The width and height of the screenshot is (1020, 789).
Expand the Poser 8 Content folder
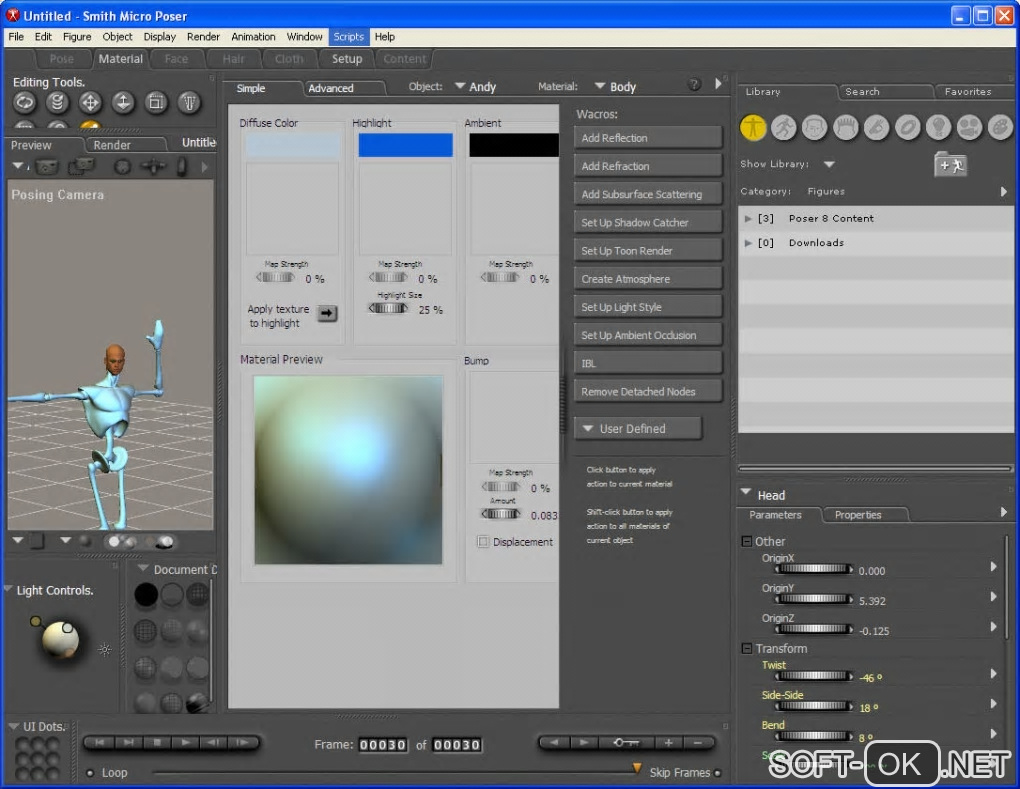tap(748, 218)
